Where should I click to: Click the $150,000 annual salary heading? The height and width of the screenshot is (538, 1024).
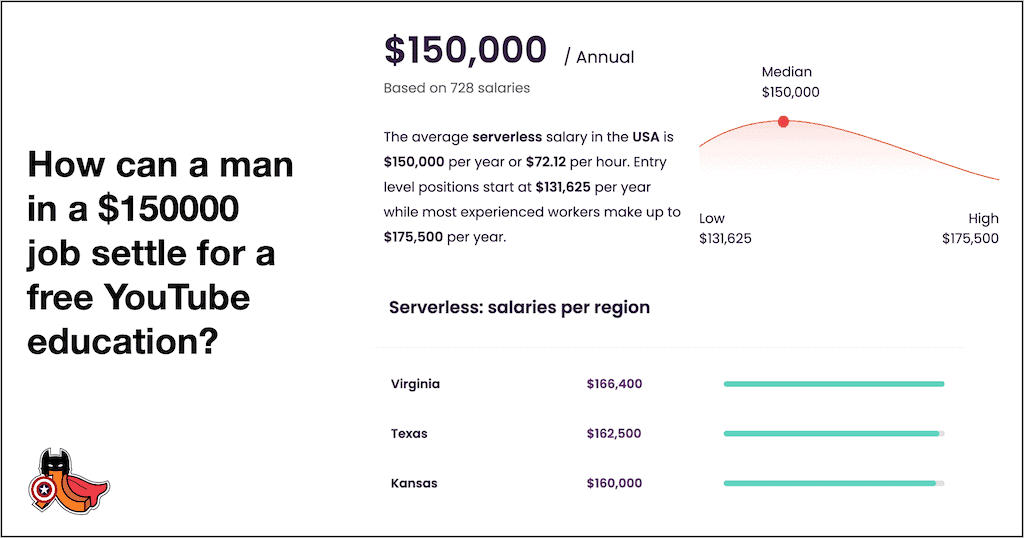pos(465,50)
